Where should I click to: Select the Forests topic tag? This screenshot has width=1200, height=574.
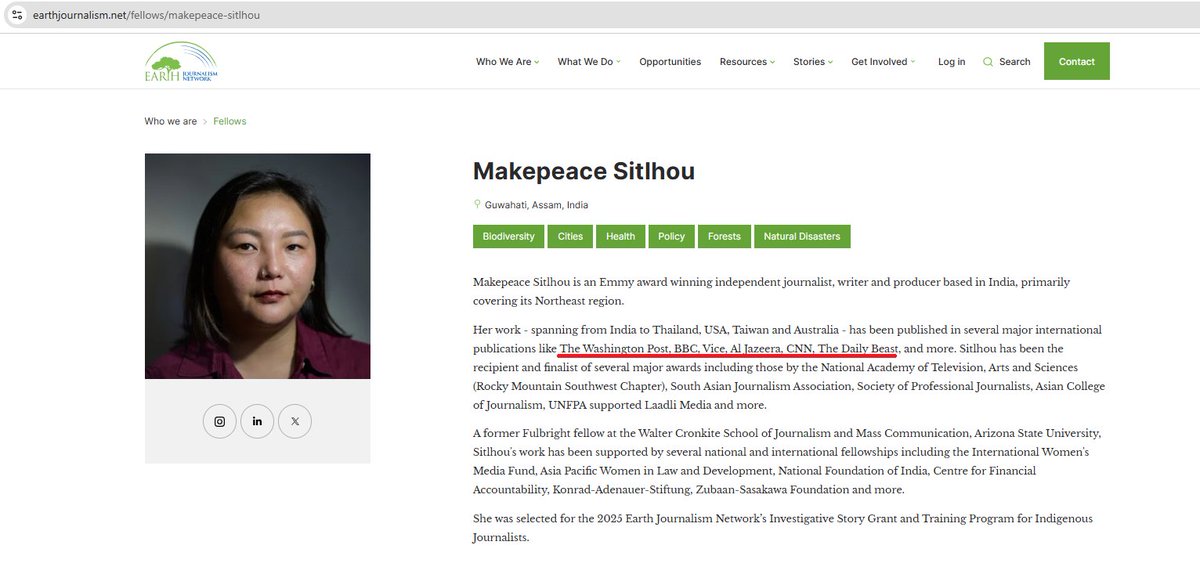coord(724,236)
